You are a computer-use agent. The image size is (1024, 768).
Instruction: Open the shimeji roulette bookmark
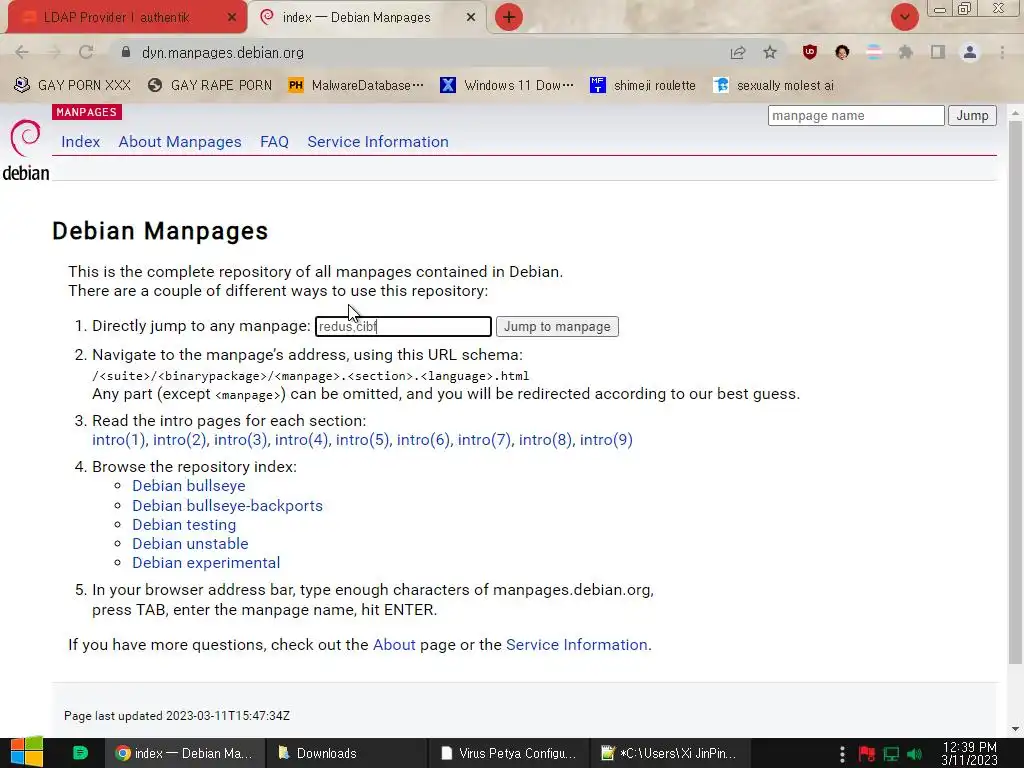pos(643,85)
